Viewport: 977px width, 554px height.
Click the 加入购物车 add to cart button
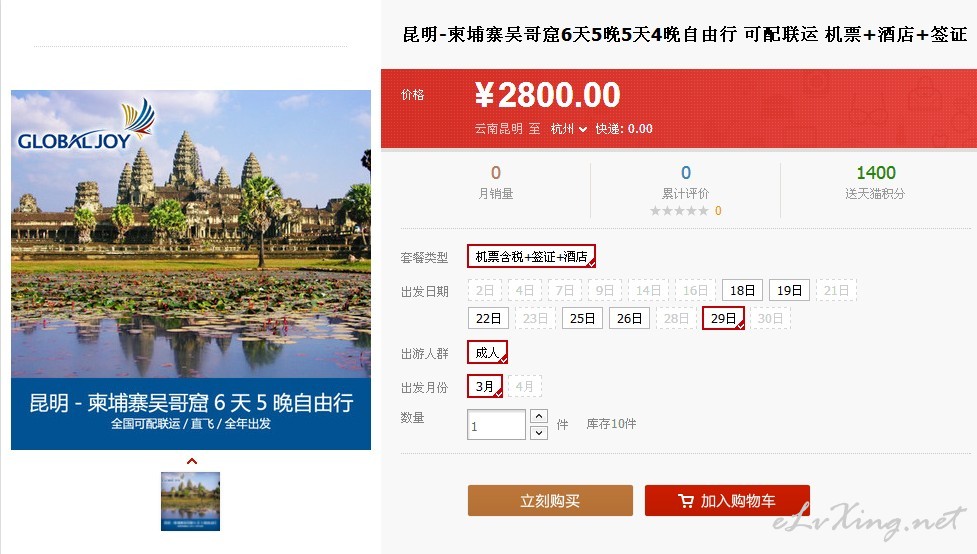pos(727,500)
